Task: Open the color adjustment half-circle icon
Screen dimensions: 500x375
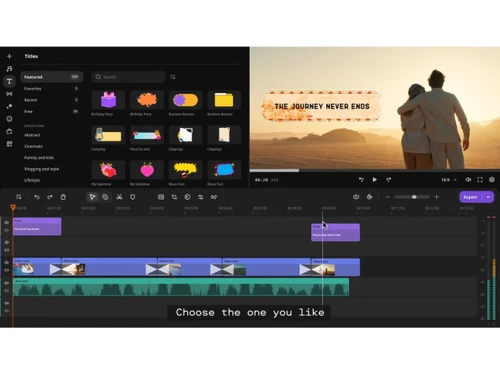Action: [x=188, y=197]
